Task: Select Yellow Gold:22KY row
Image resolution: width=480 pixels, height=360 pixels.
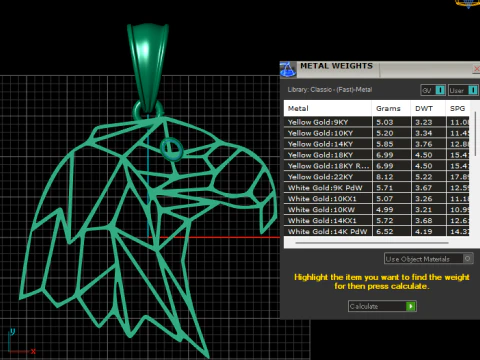Action: point(377,177)
